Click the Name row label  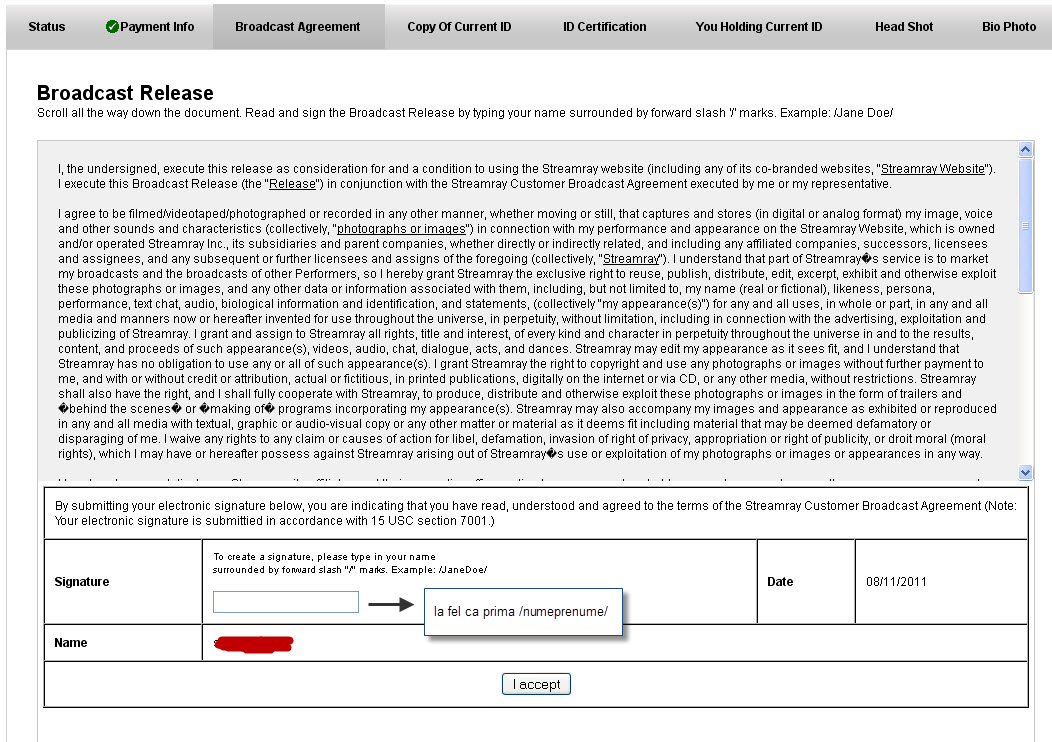point(70,643)
